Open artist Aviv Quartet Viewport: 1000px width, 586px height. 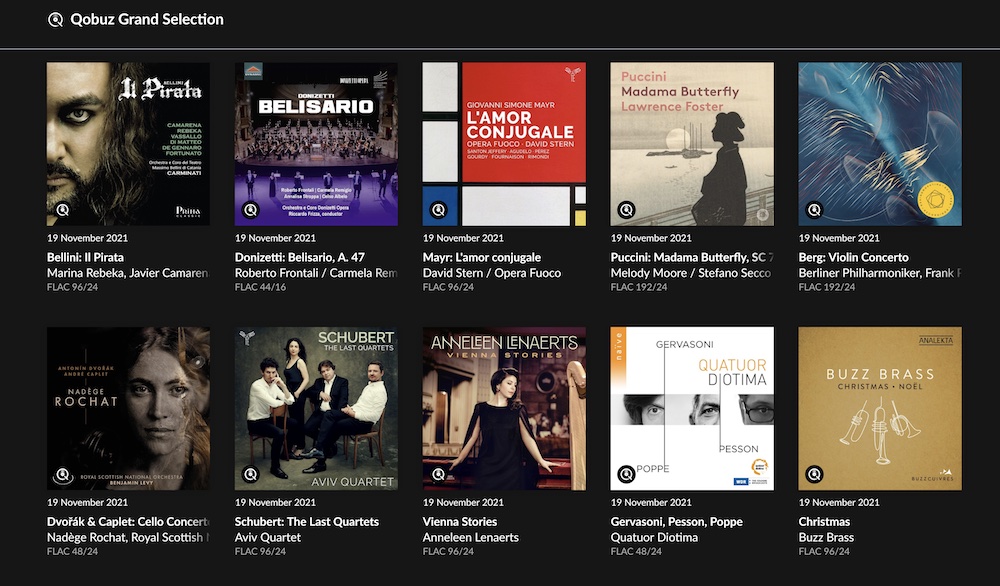tap(268, 538)
